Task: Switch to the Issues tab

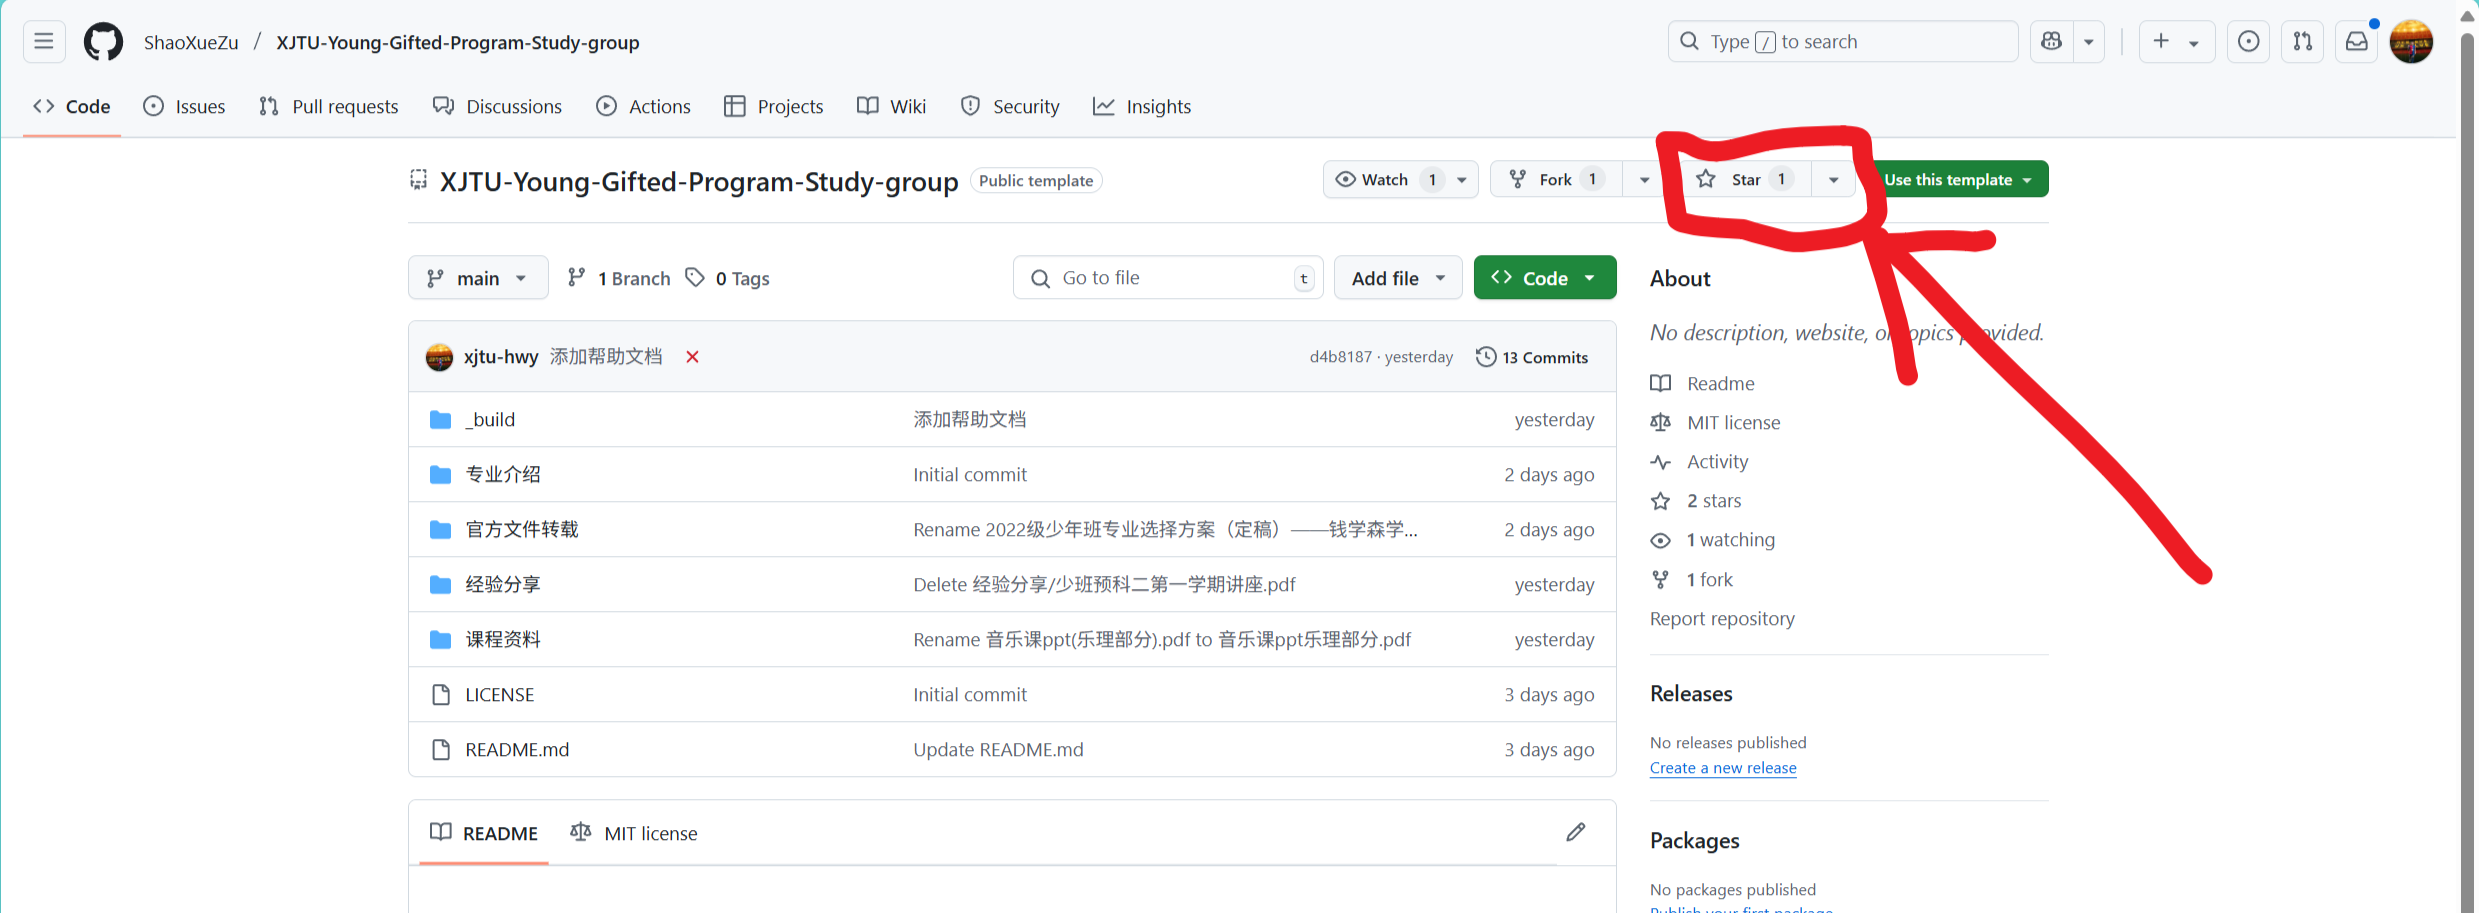Action: point(185,106)
